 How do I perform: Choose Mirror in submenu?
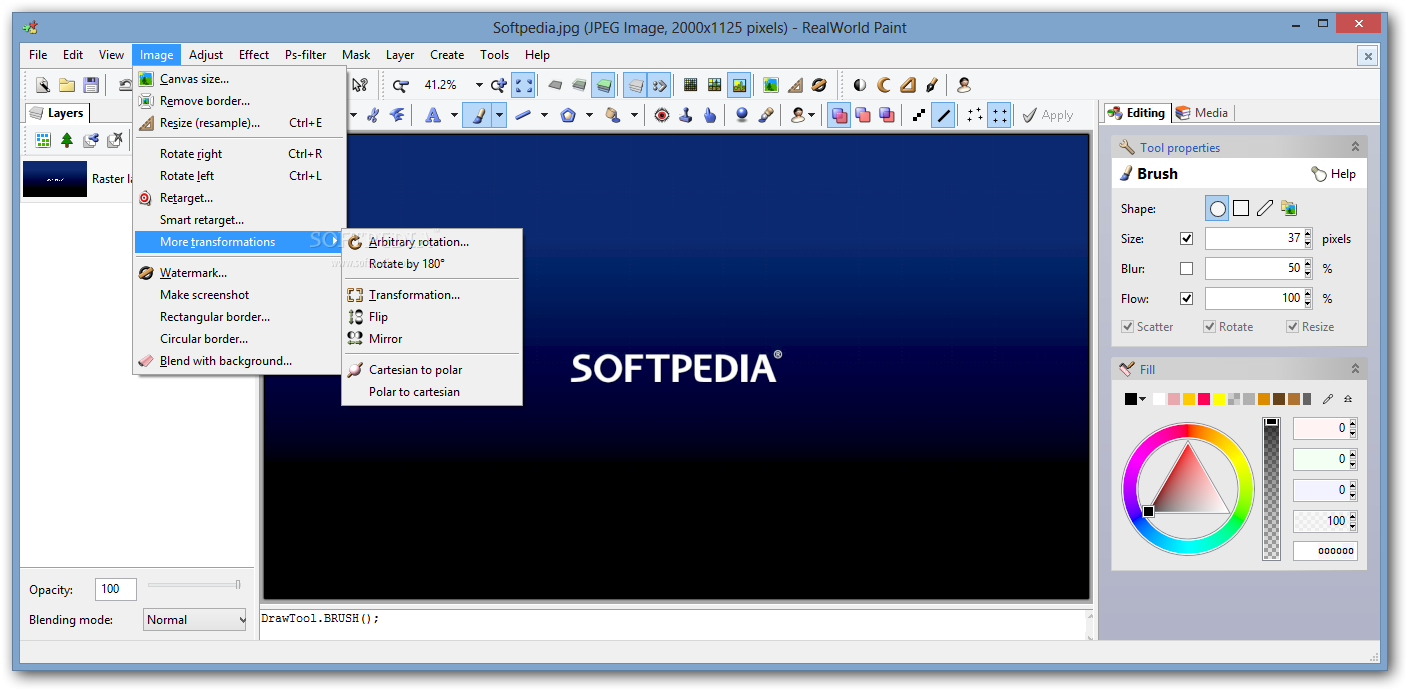431,339
